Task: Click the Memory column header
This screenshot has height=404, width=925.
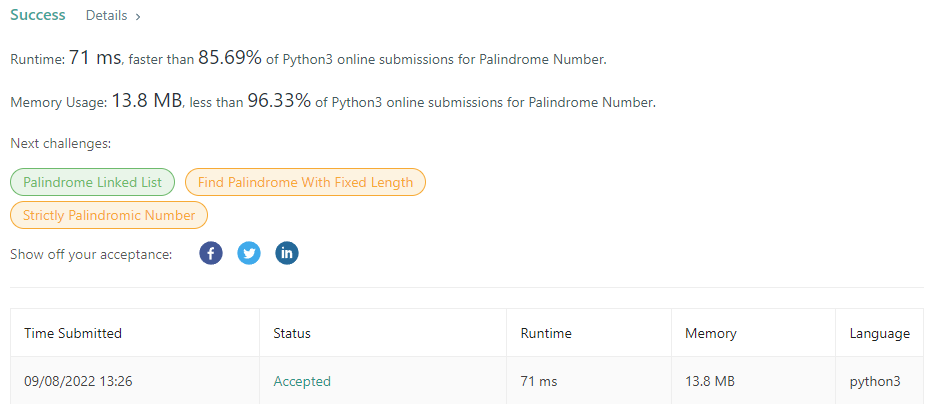Action: pyautogui.click(x=710, y=333)
